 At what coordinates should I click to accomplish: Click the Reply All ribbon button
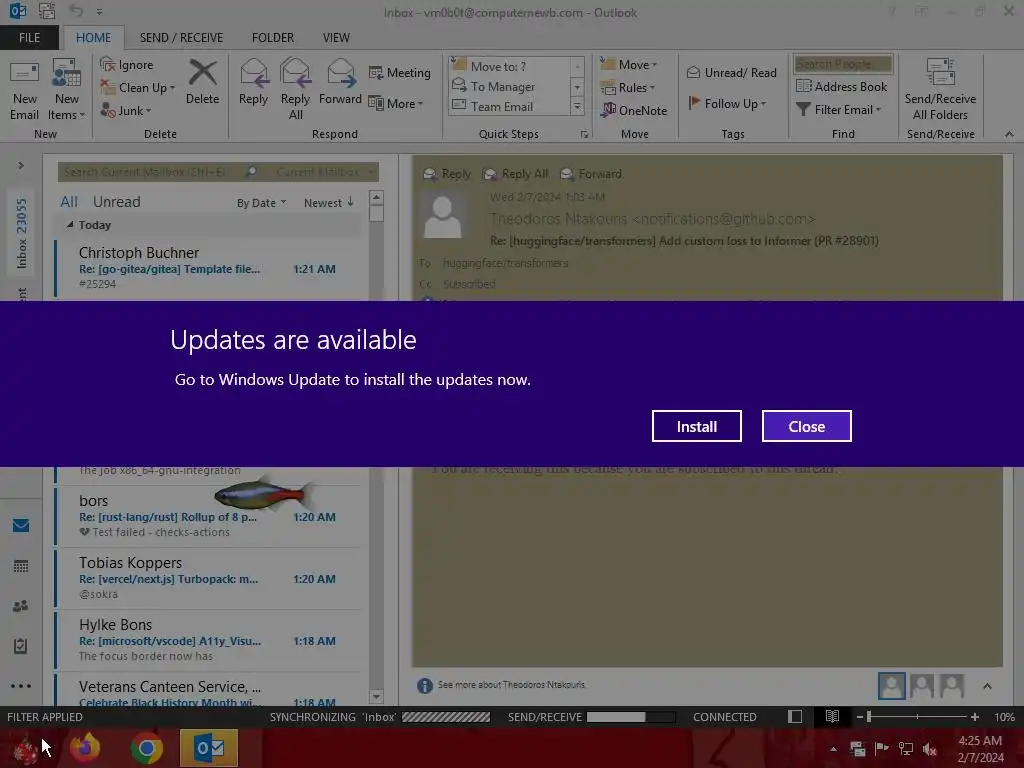pos(295,89)
